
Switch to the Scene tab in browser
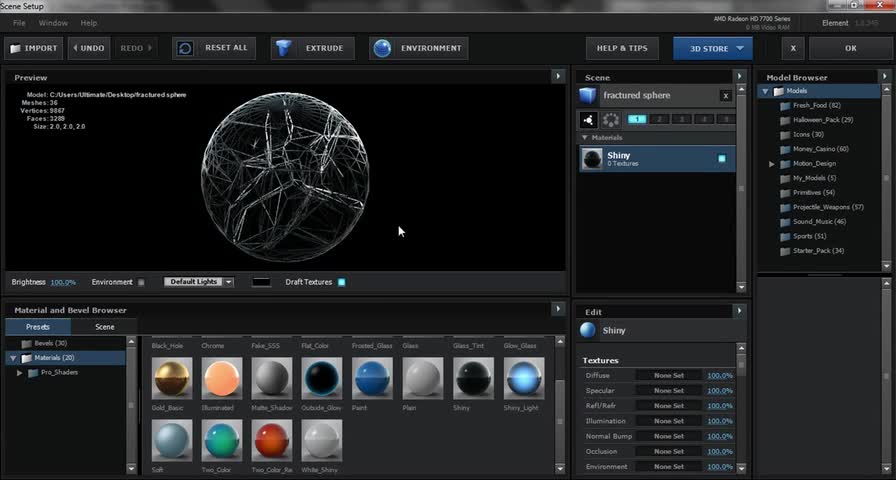(x=105, y=327)
